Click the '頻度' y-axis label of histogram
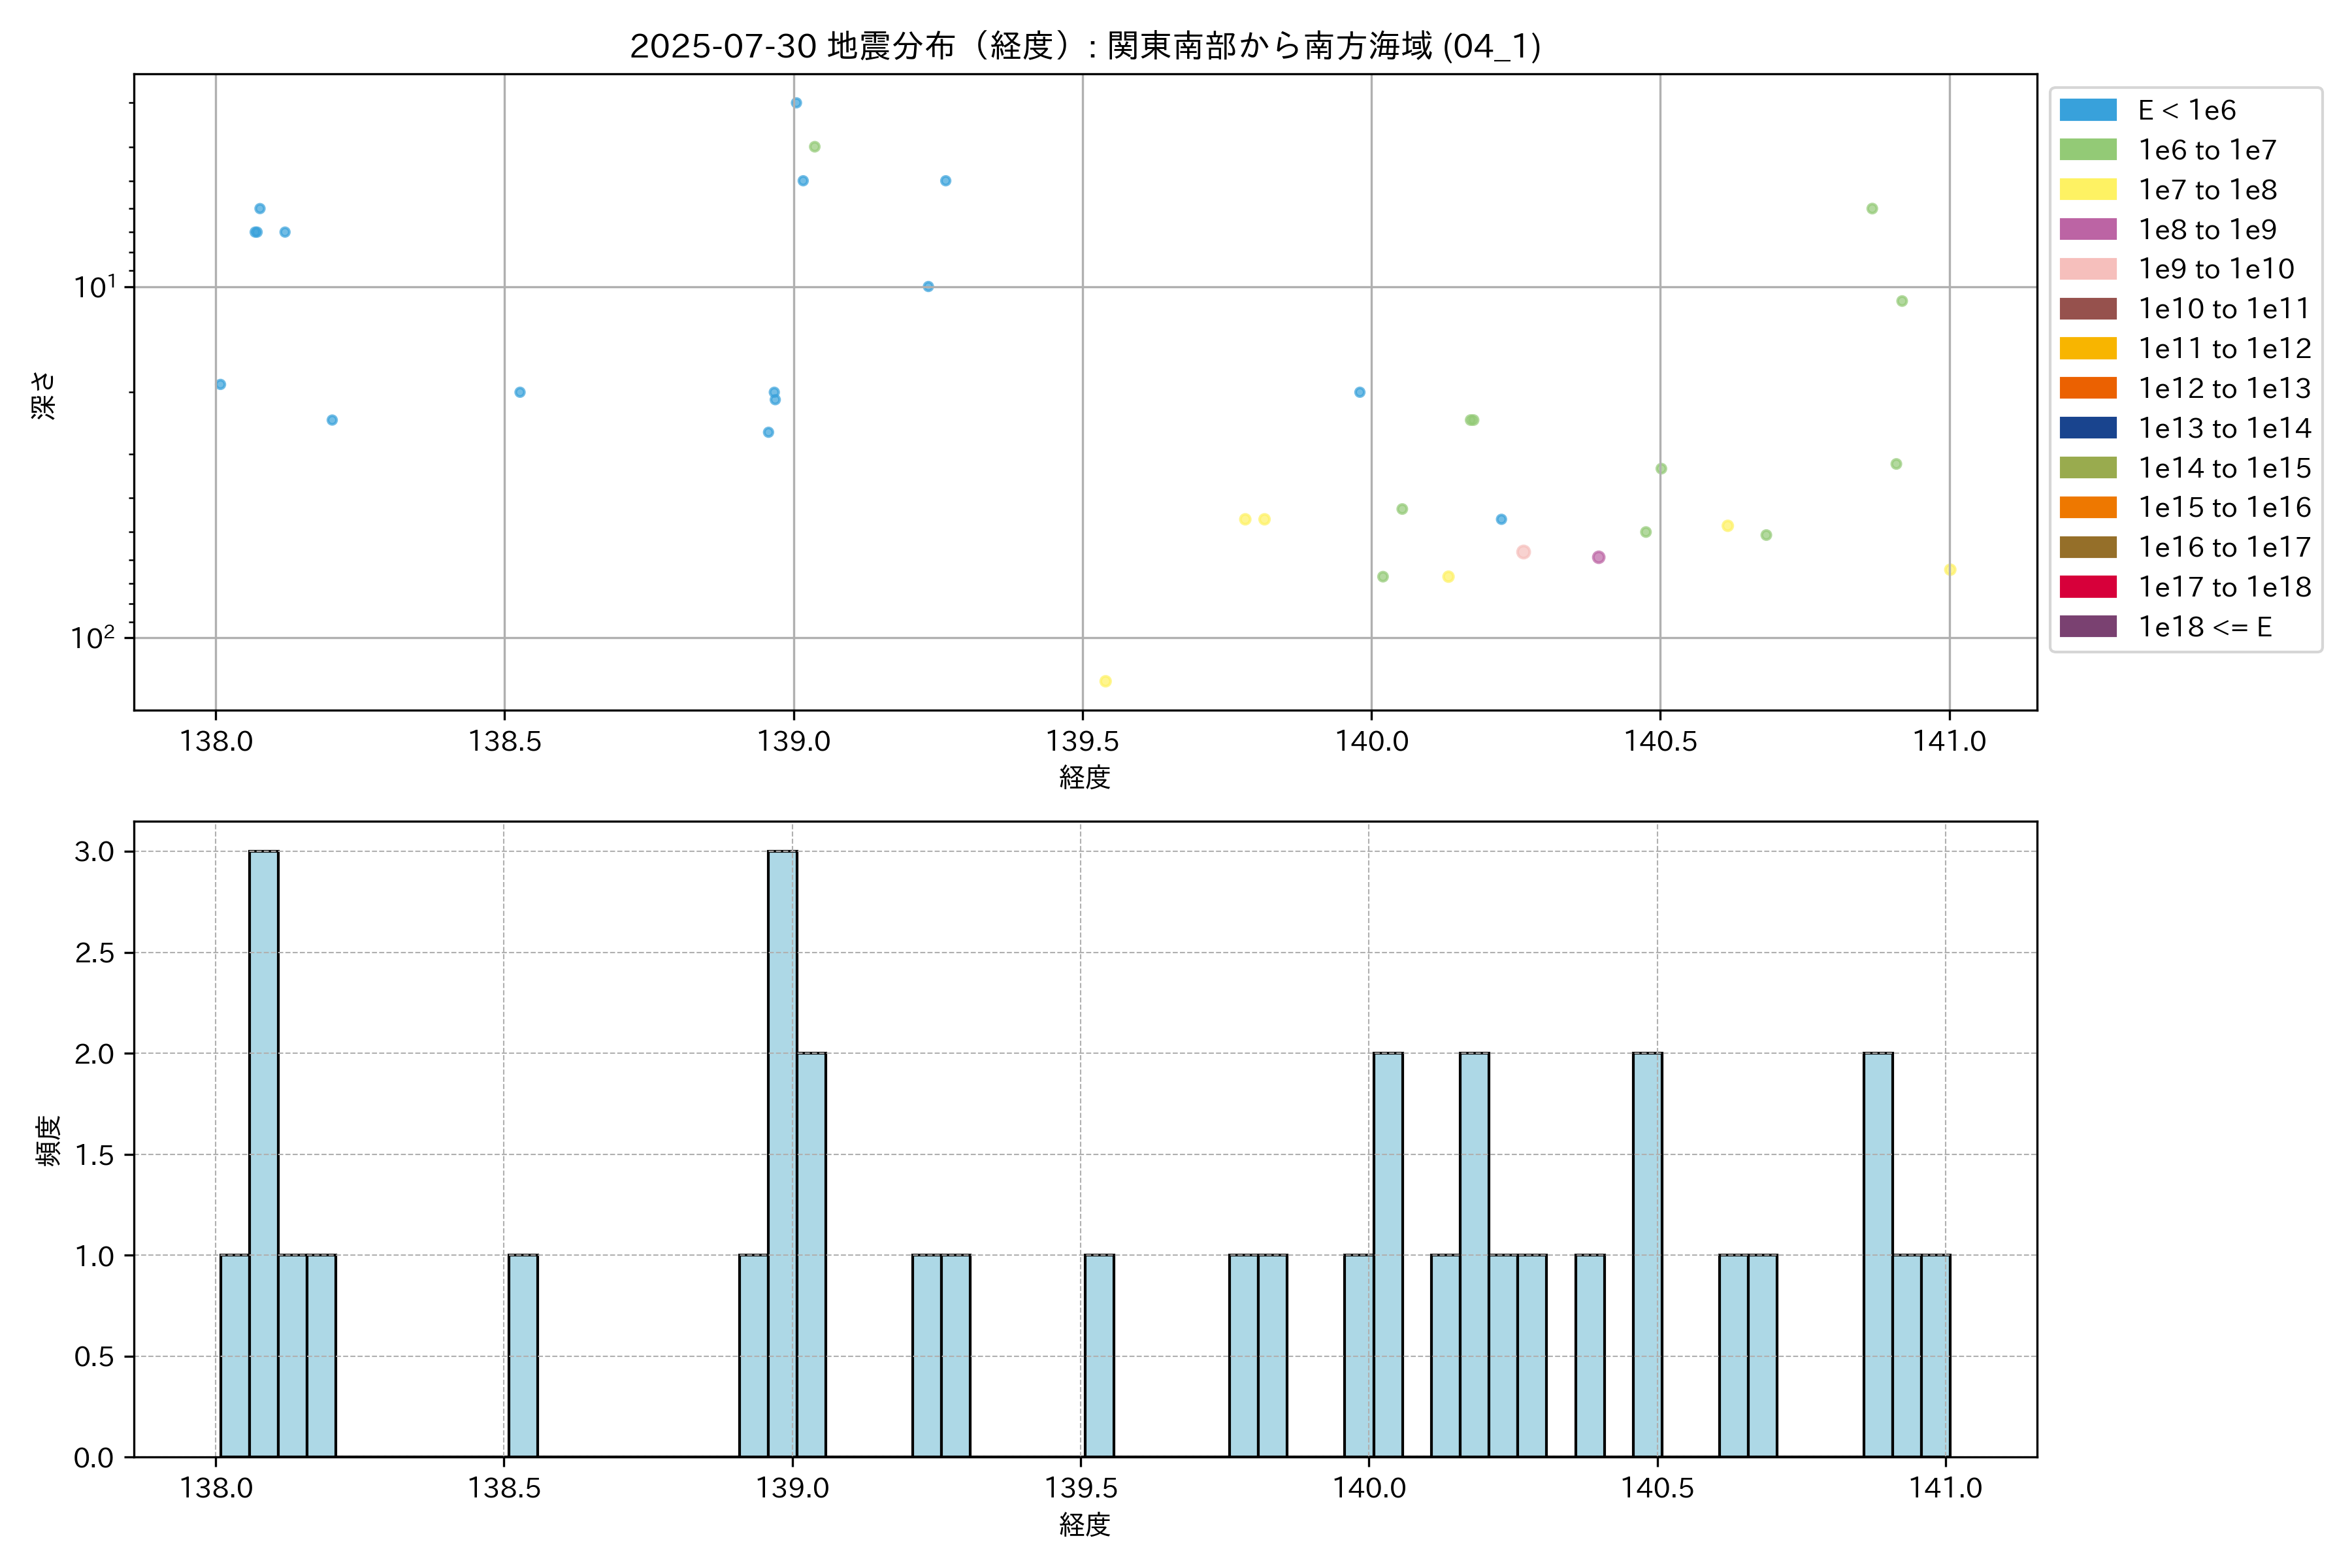The height and width of the screenshot is (1568, 2352). (x=48, y=1140)
